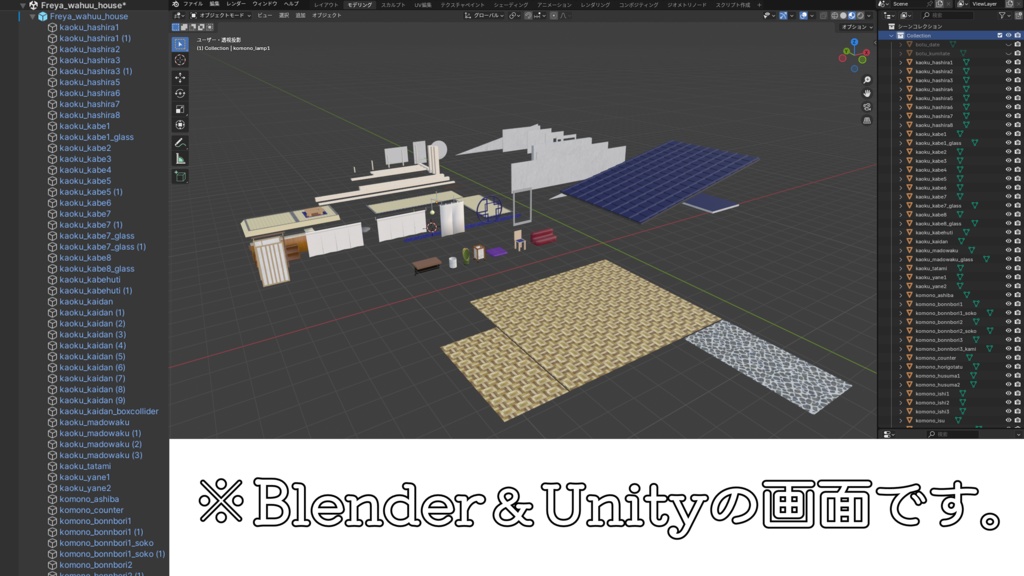Click the Scene Collection icon in outliner
The height and width of the screenshot is (576, 1024).
[x=891, y=26]
